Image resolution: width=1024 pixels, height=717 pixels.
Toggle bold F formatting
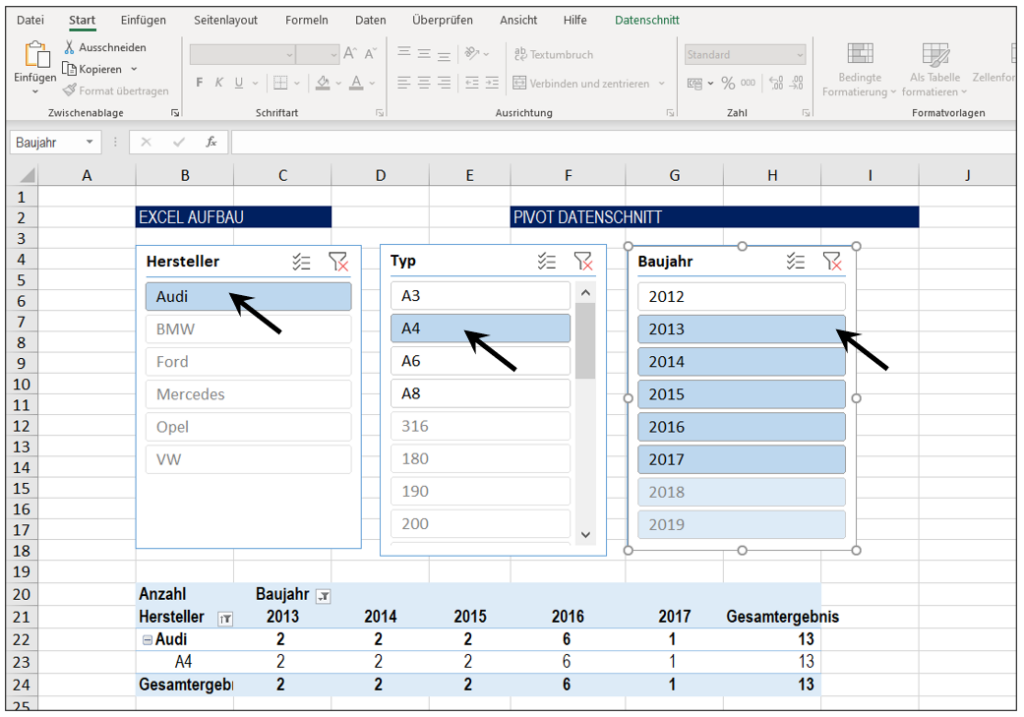tap(199, 82)
